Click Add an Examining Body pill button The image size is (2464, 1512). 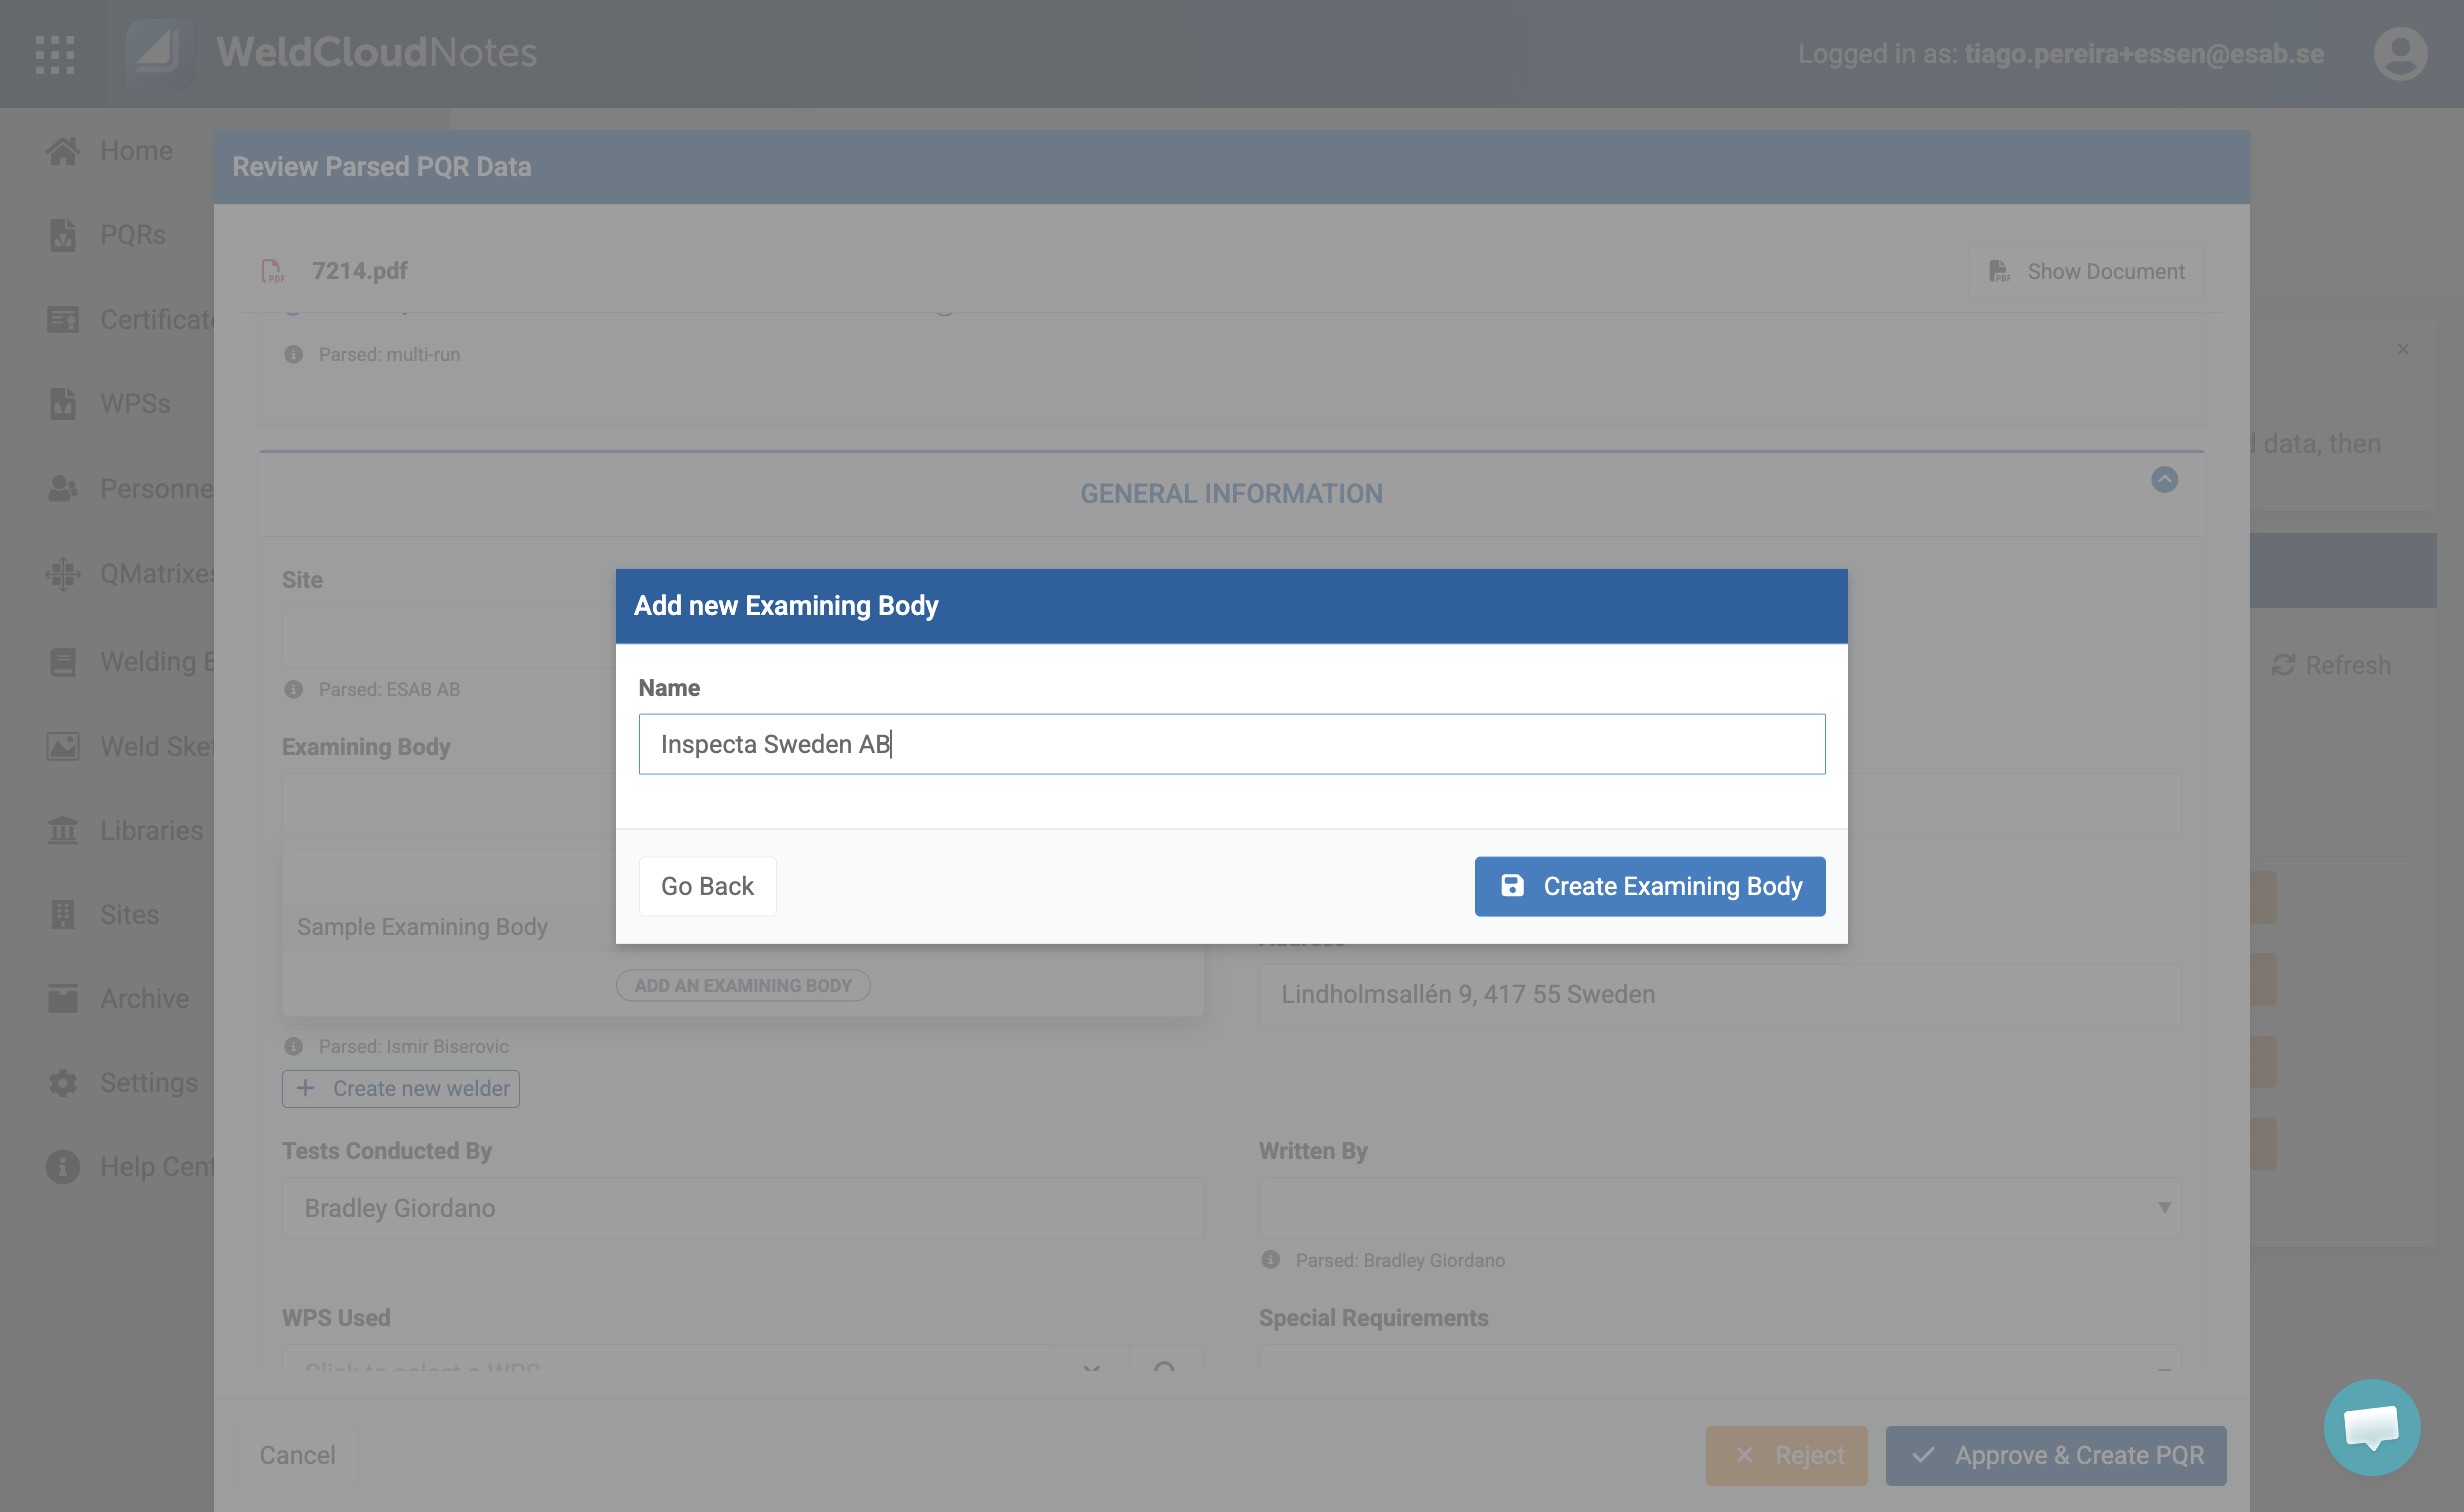743,986
